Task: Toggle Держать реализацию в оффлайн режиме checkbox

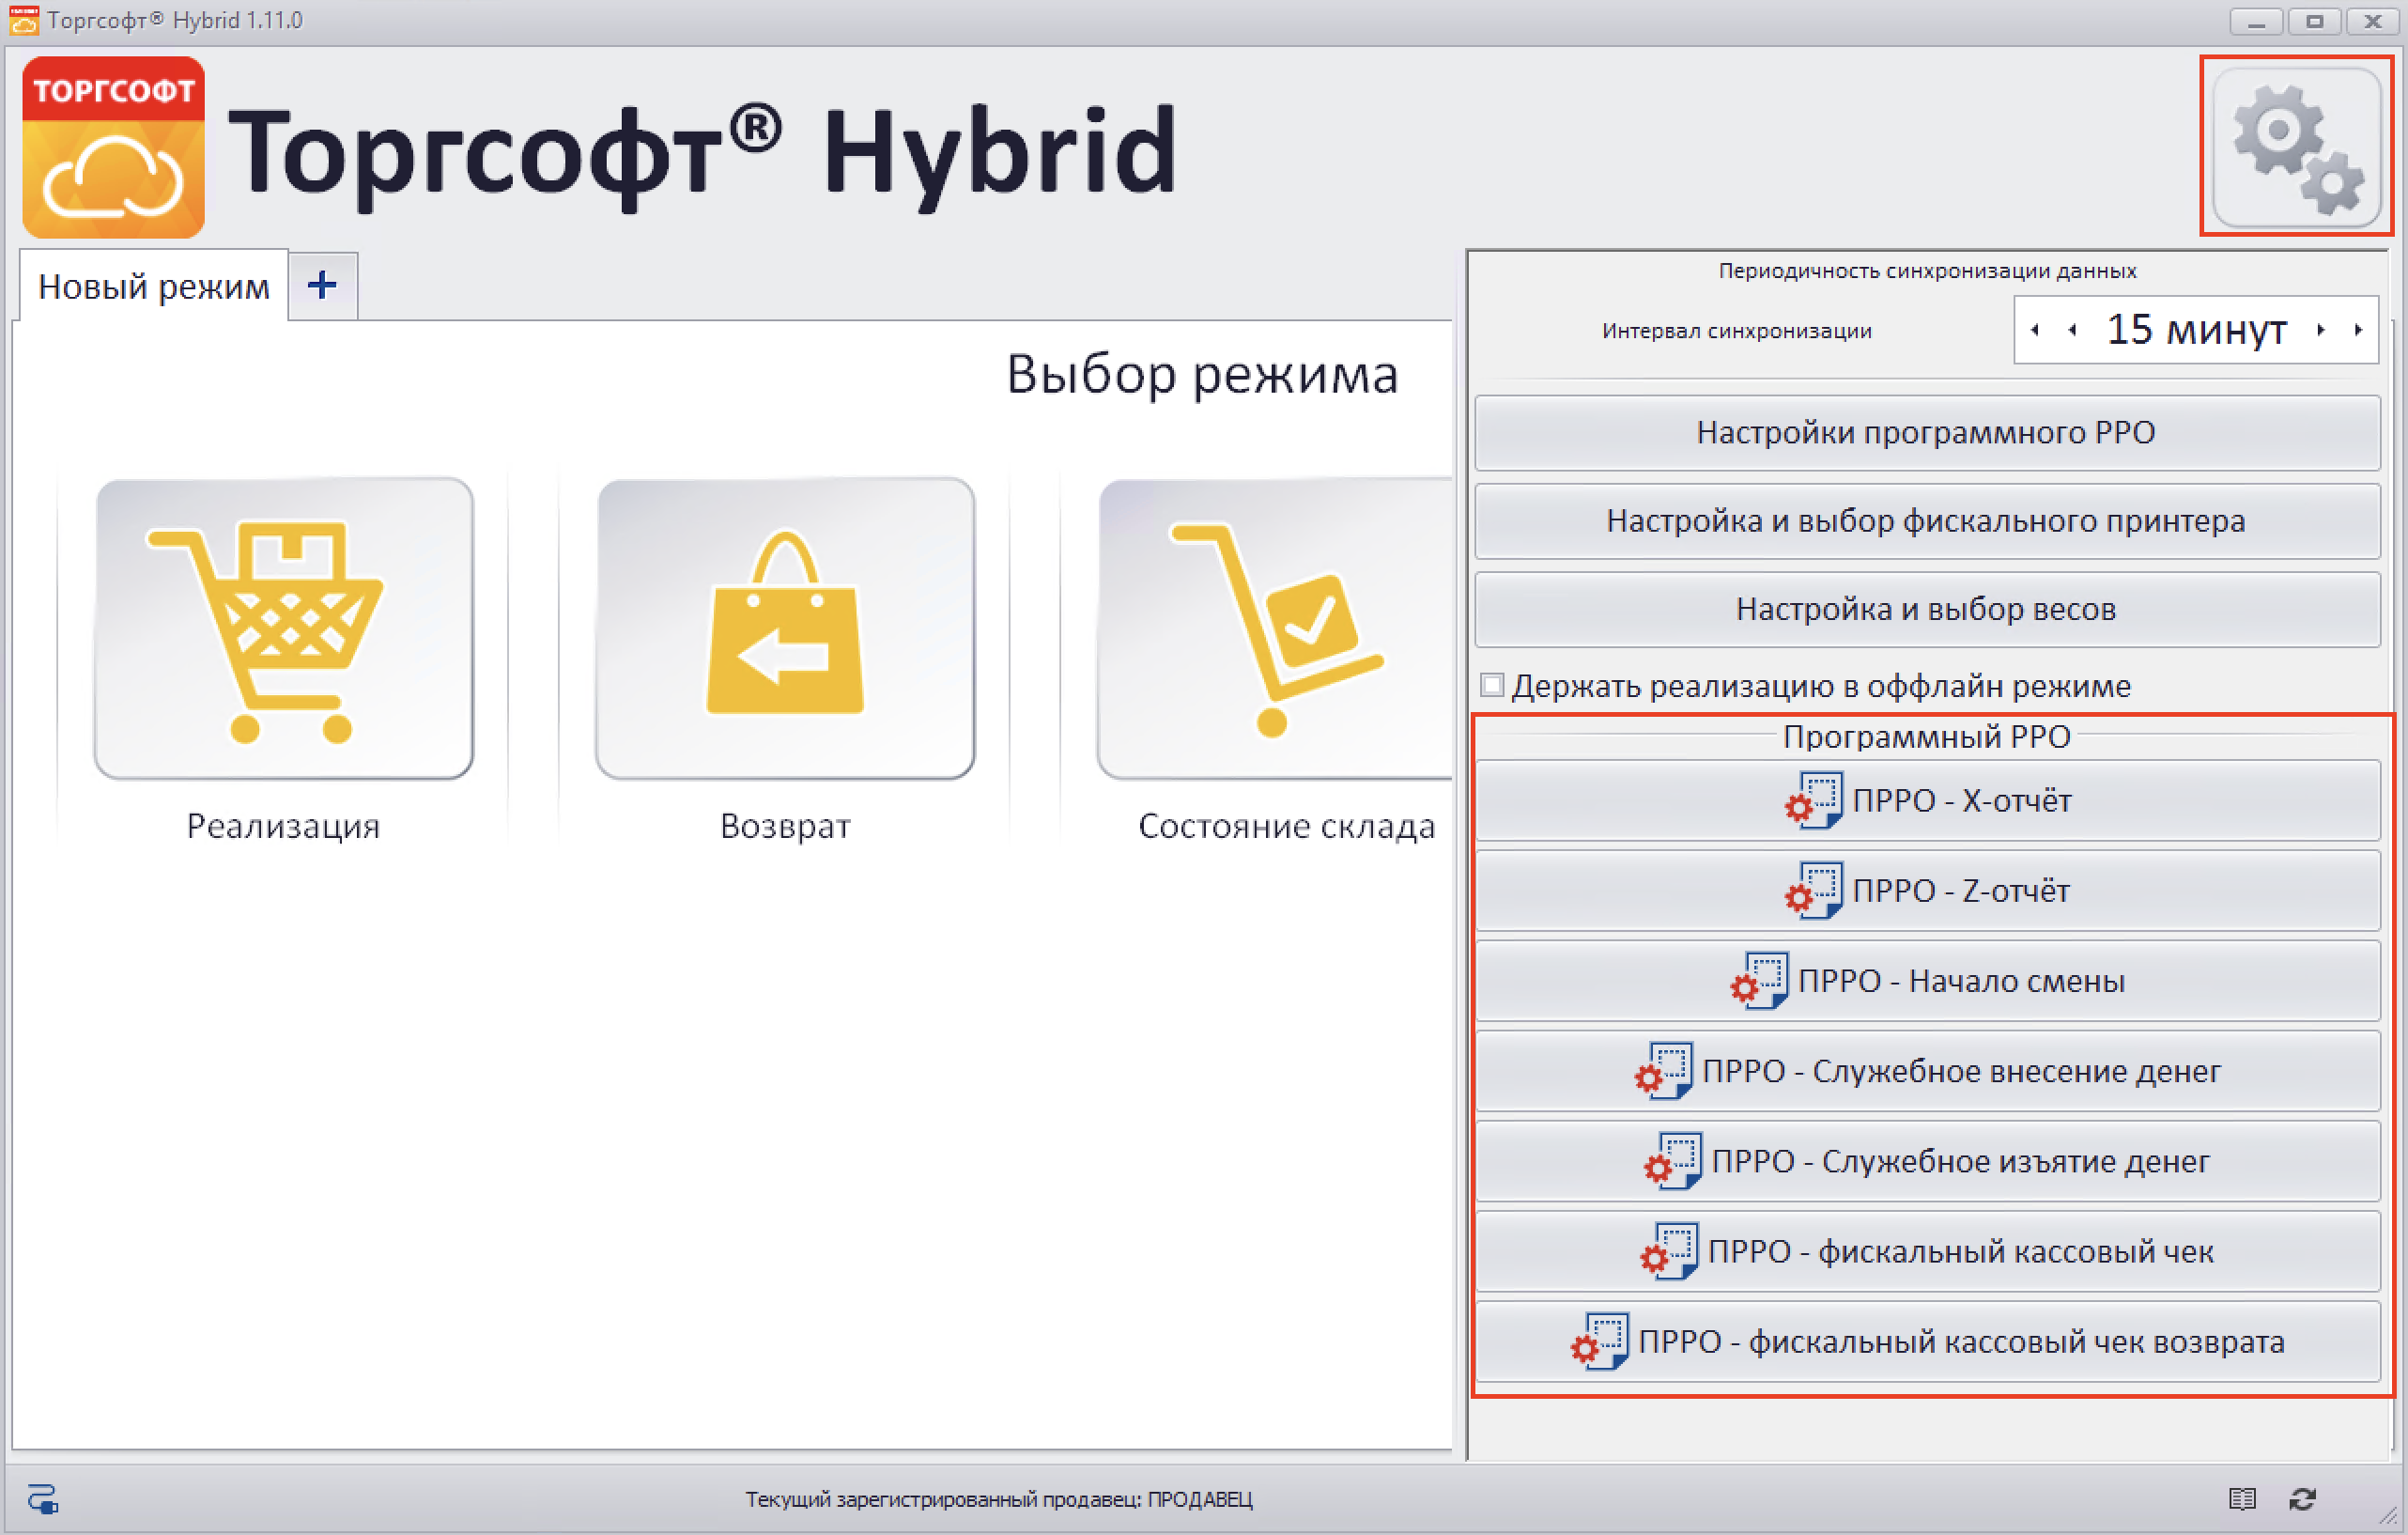Action: point(1492,685)
